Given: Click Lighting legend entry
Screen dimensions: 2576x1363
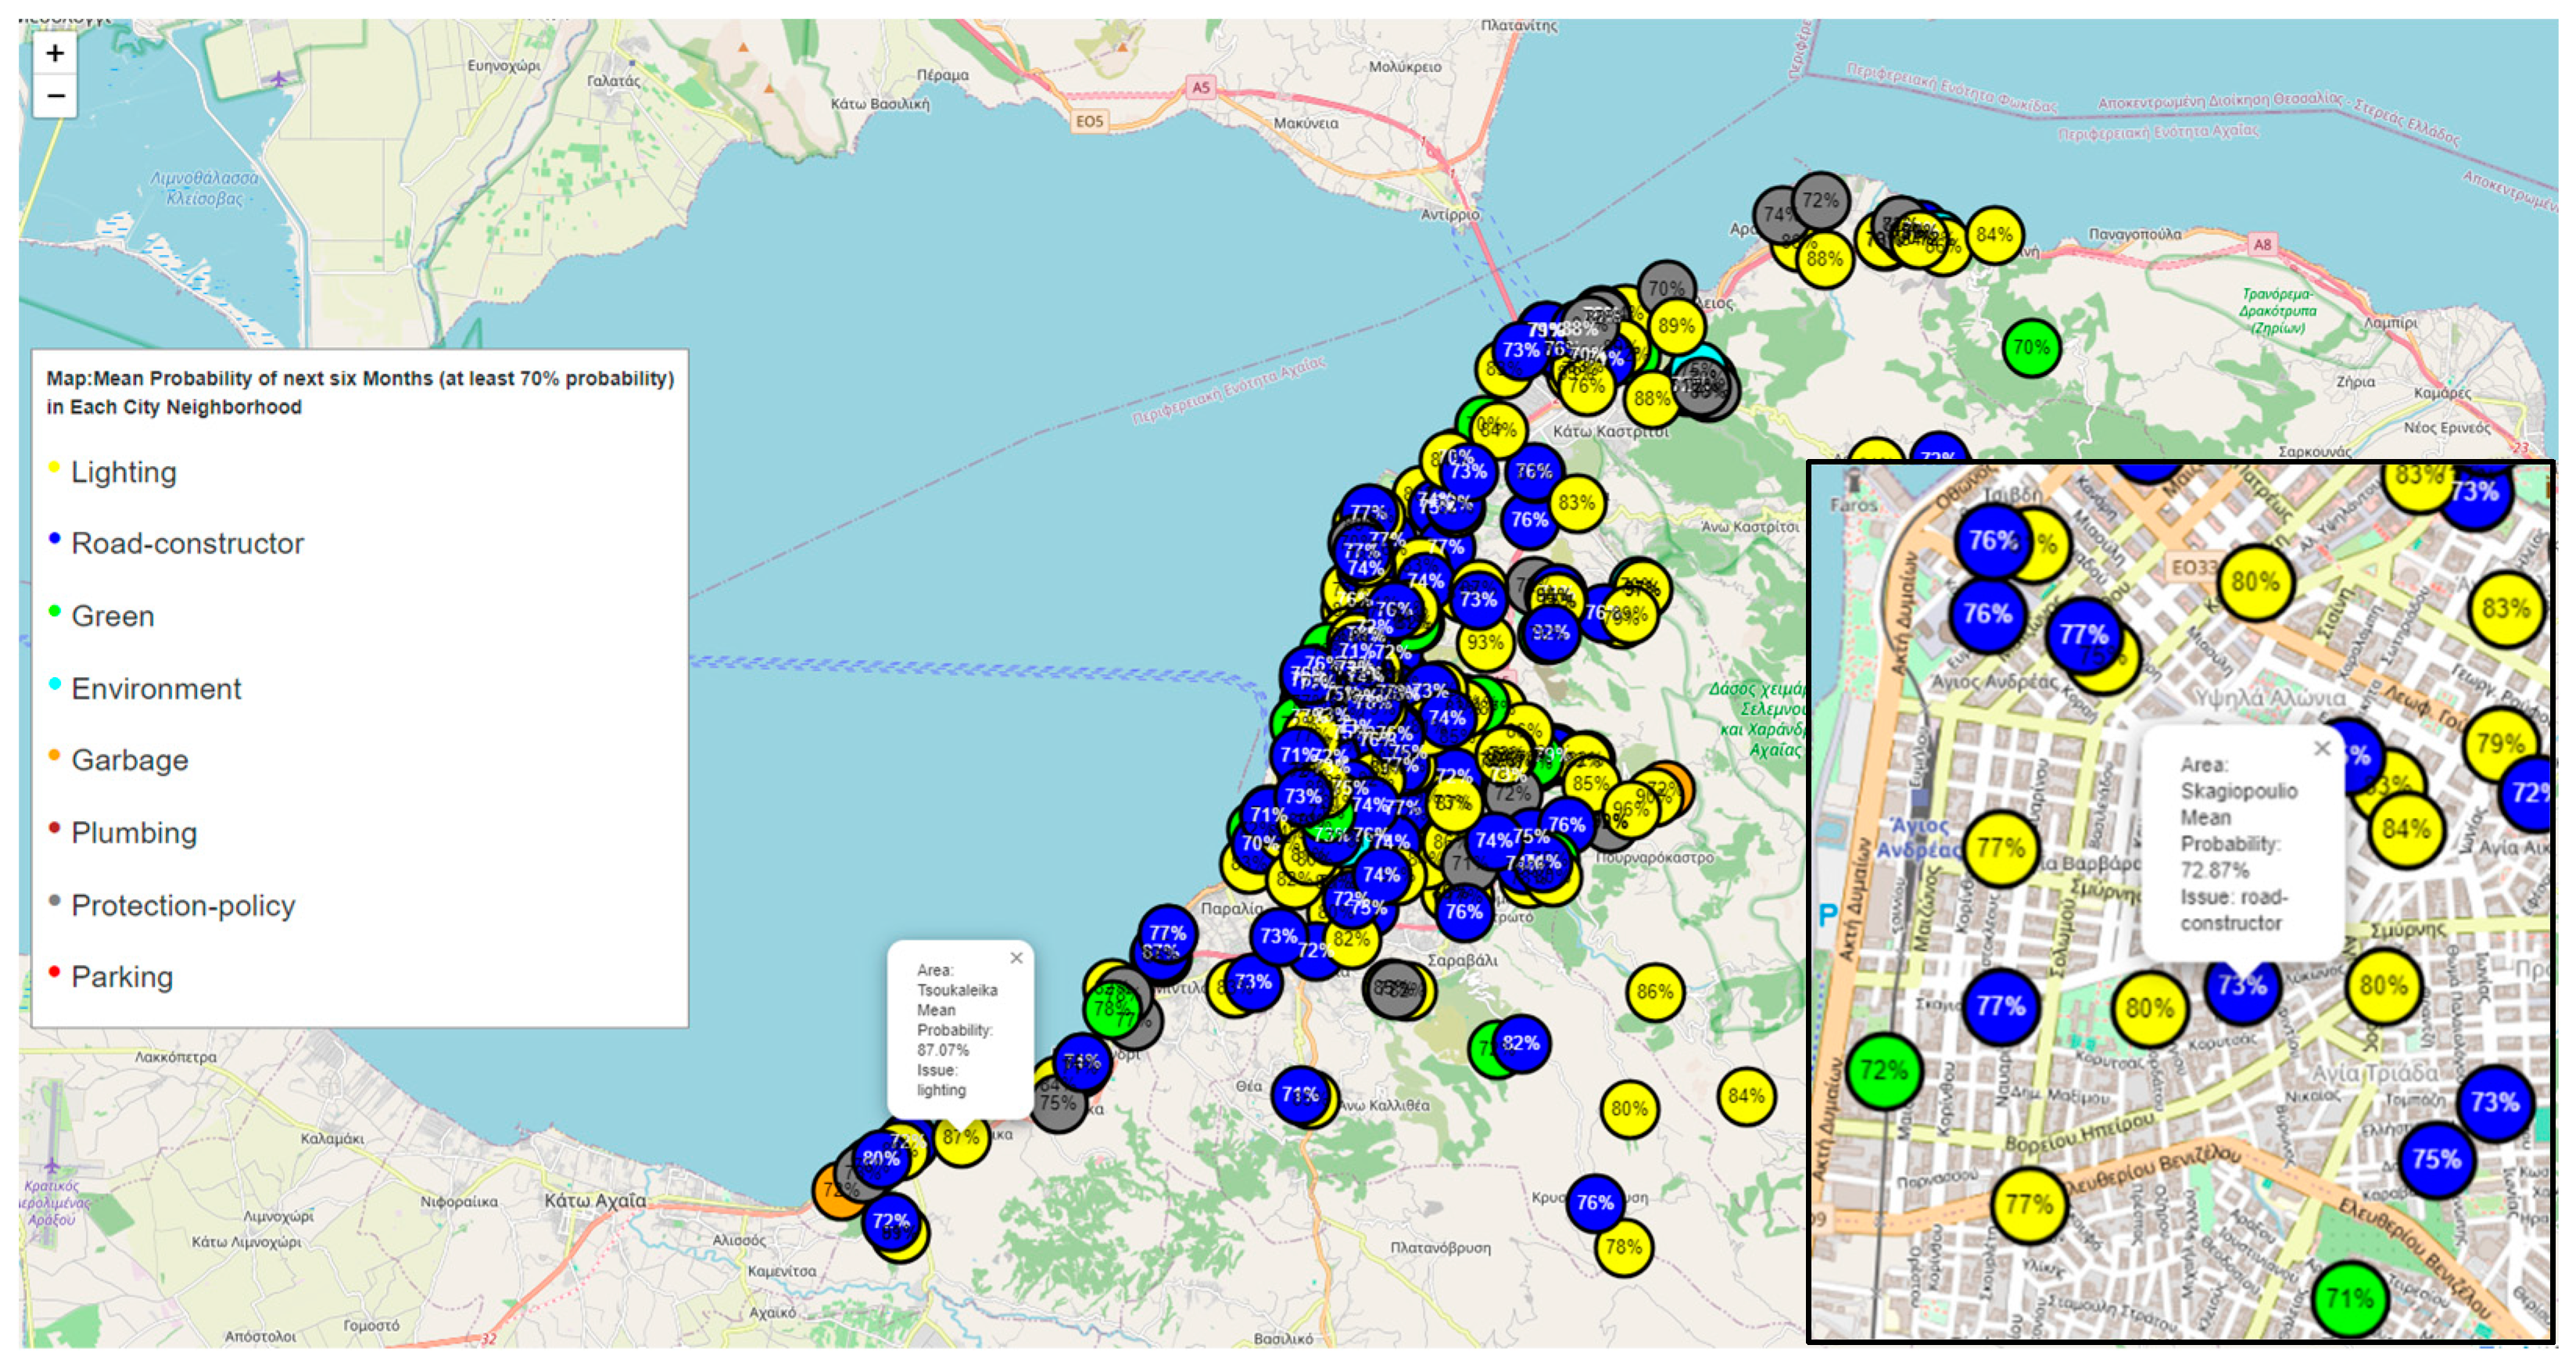Looking at the screenshot, I should [123, 472].
